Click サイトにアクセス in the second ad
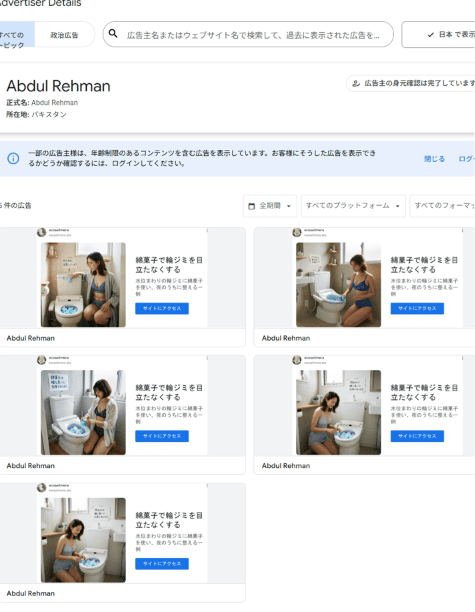 tap(417, 308)
